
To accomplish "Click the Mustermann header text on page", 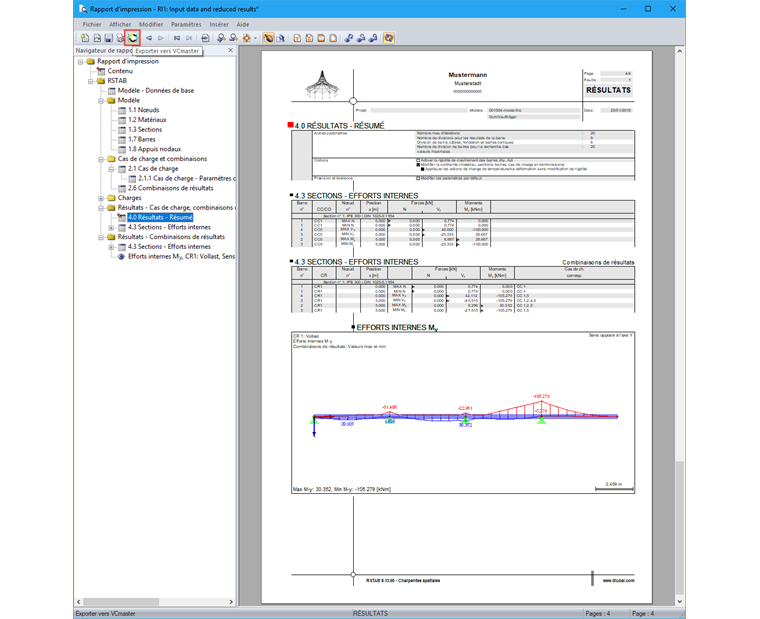I will (x=468, y=75).
